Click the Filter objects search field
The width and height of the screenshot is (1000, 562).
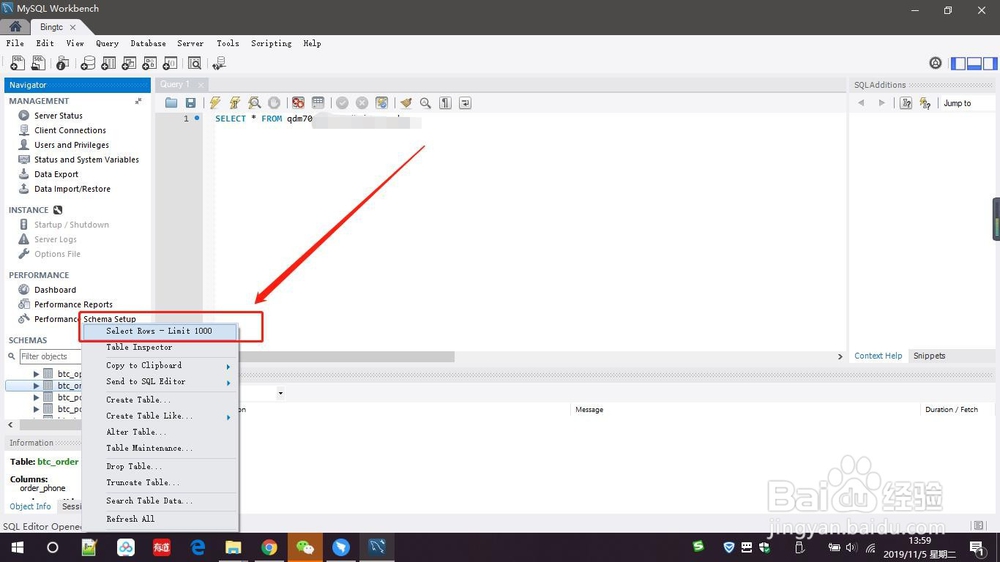51,357
